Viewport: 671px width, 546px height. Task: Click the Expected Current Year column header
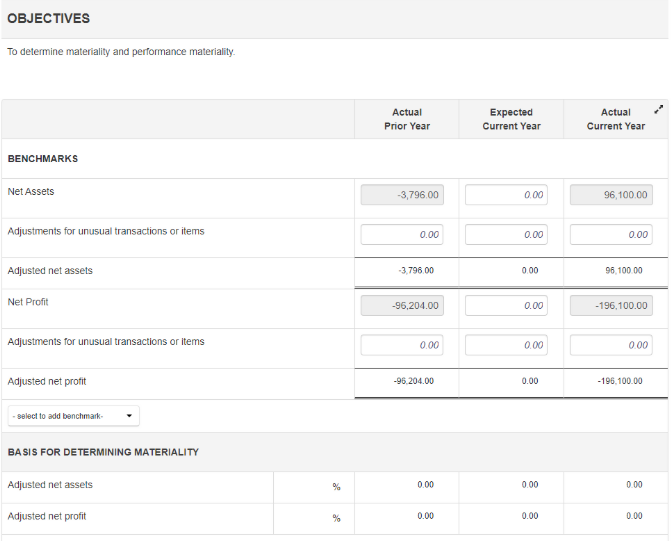click(511, 119)
